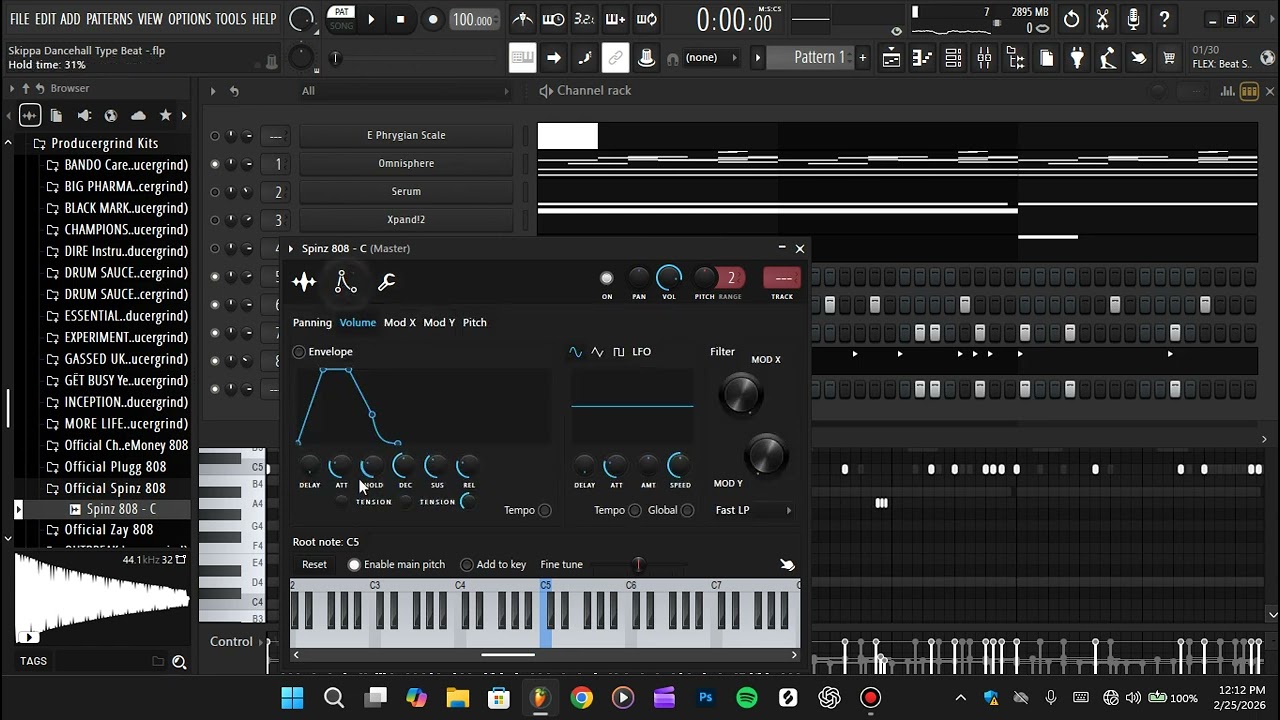Mute the Omnisphere channel

(214, 163)
